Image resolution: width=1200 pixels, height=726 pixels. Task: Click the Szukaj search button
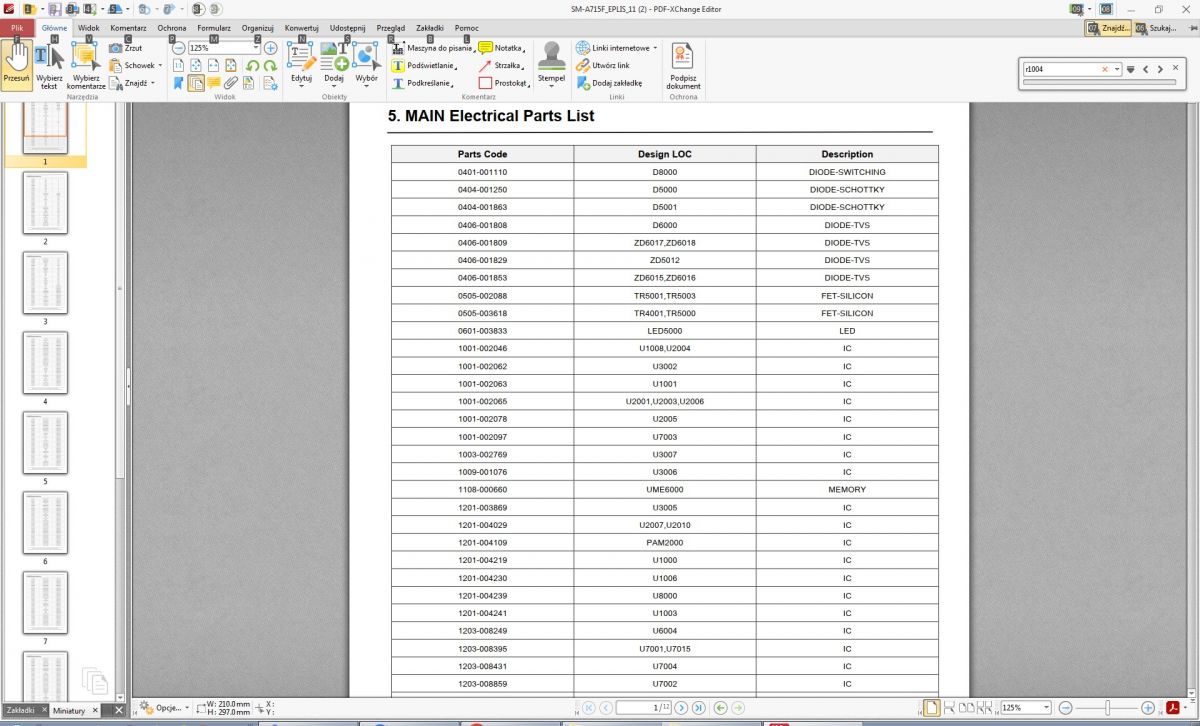tap(1156, 28)
